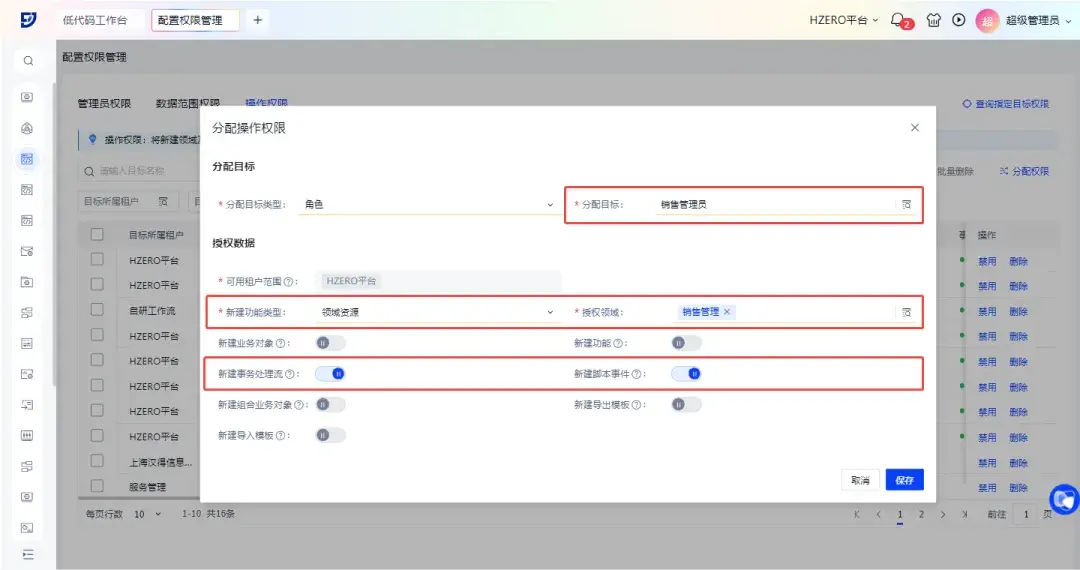Go to previous page arrow in pagination
Screen dimensions: 1080x570
(878, 514)
